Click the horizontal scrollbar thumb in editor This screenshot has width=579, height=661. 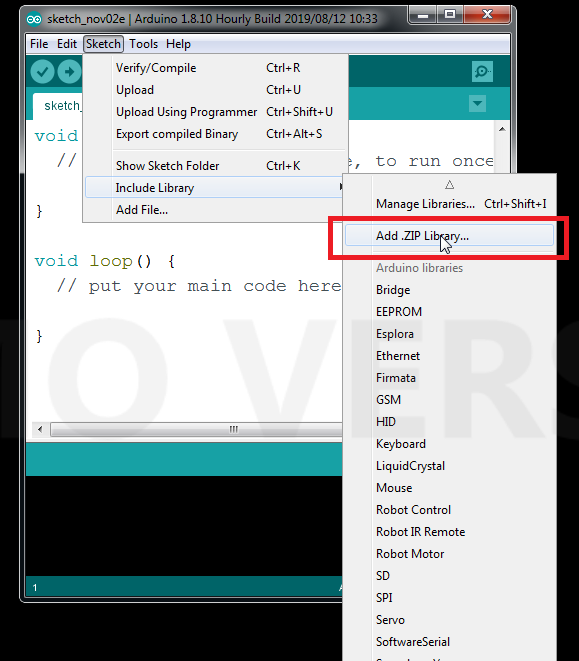(x=197, y=430)
